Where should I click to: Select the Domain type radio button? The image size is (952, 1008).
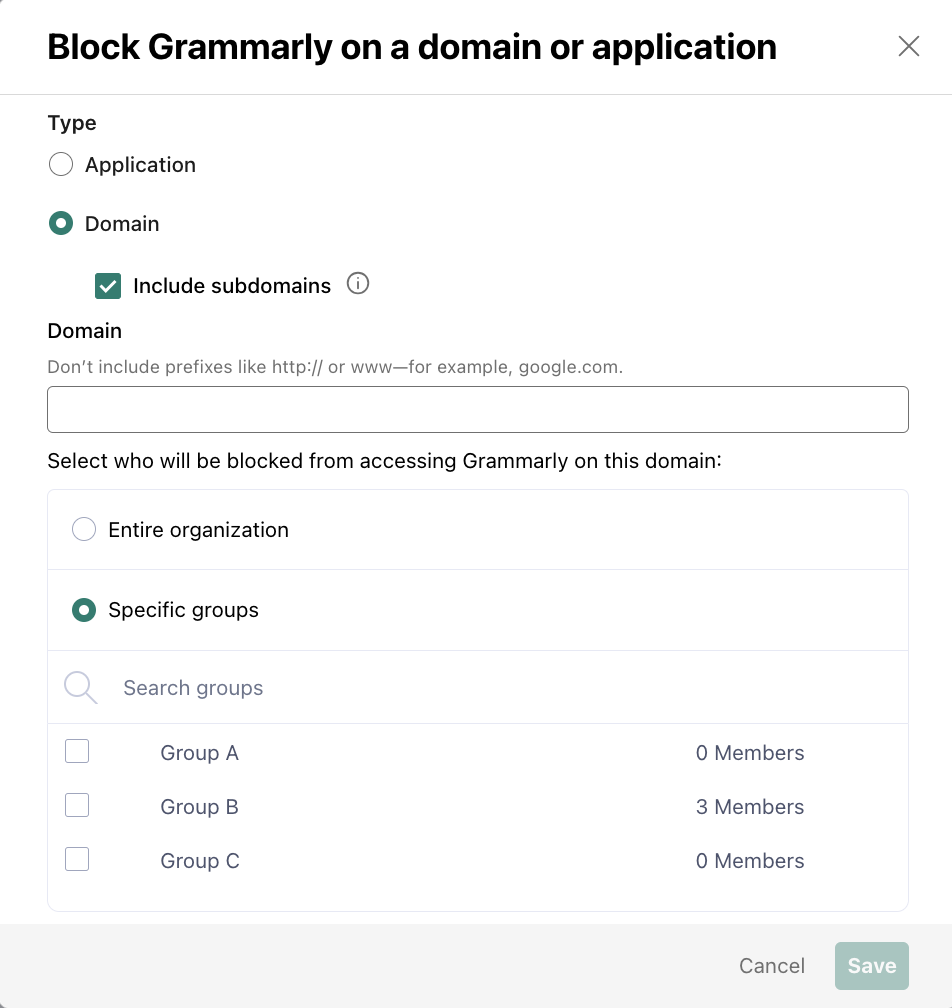click(61, 224)
